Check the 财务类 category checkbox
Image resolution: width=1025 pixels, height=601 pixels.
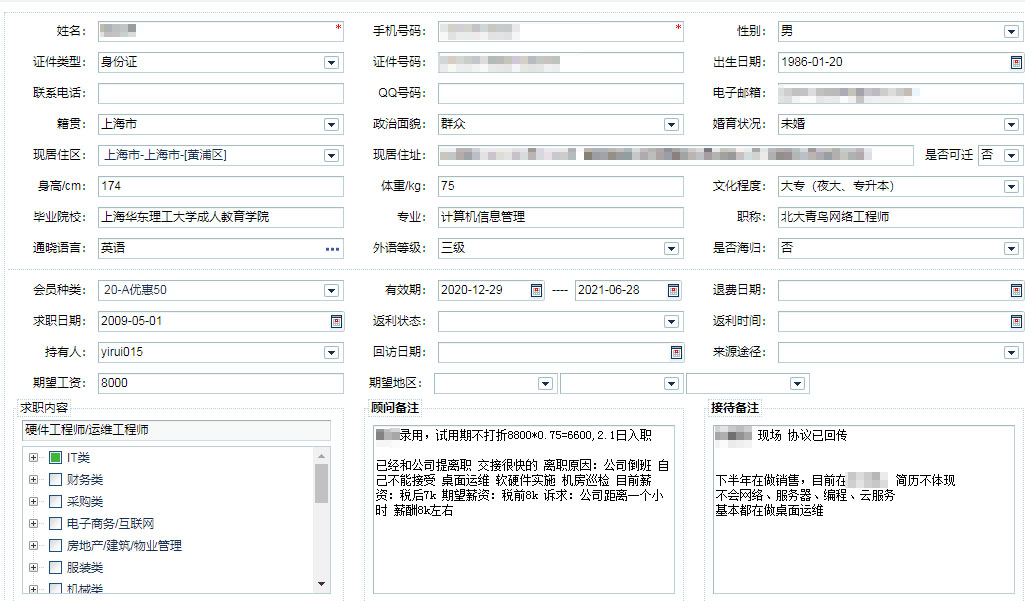(56, 479)
